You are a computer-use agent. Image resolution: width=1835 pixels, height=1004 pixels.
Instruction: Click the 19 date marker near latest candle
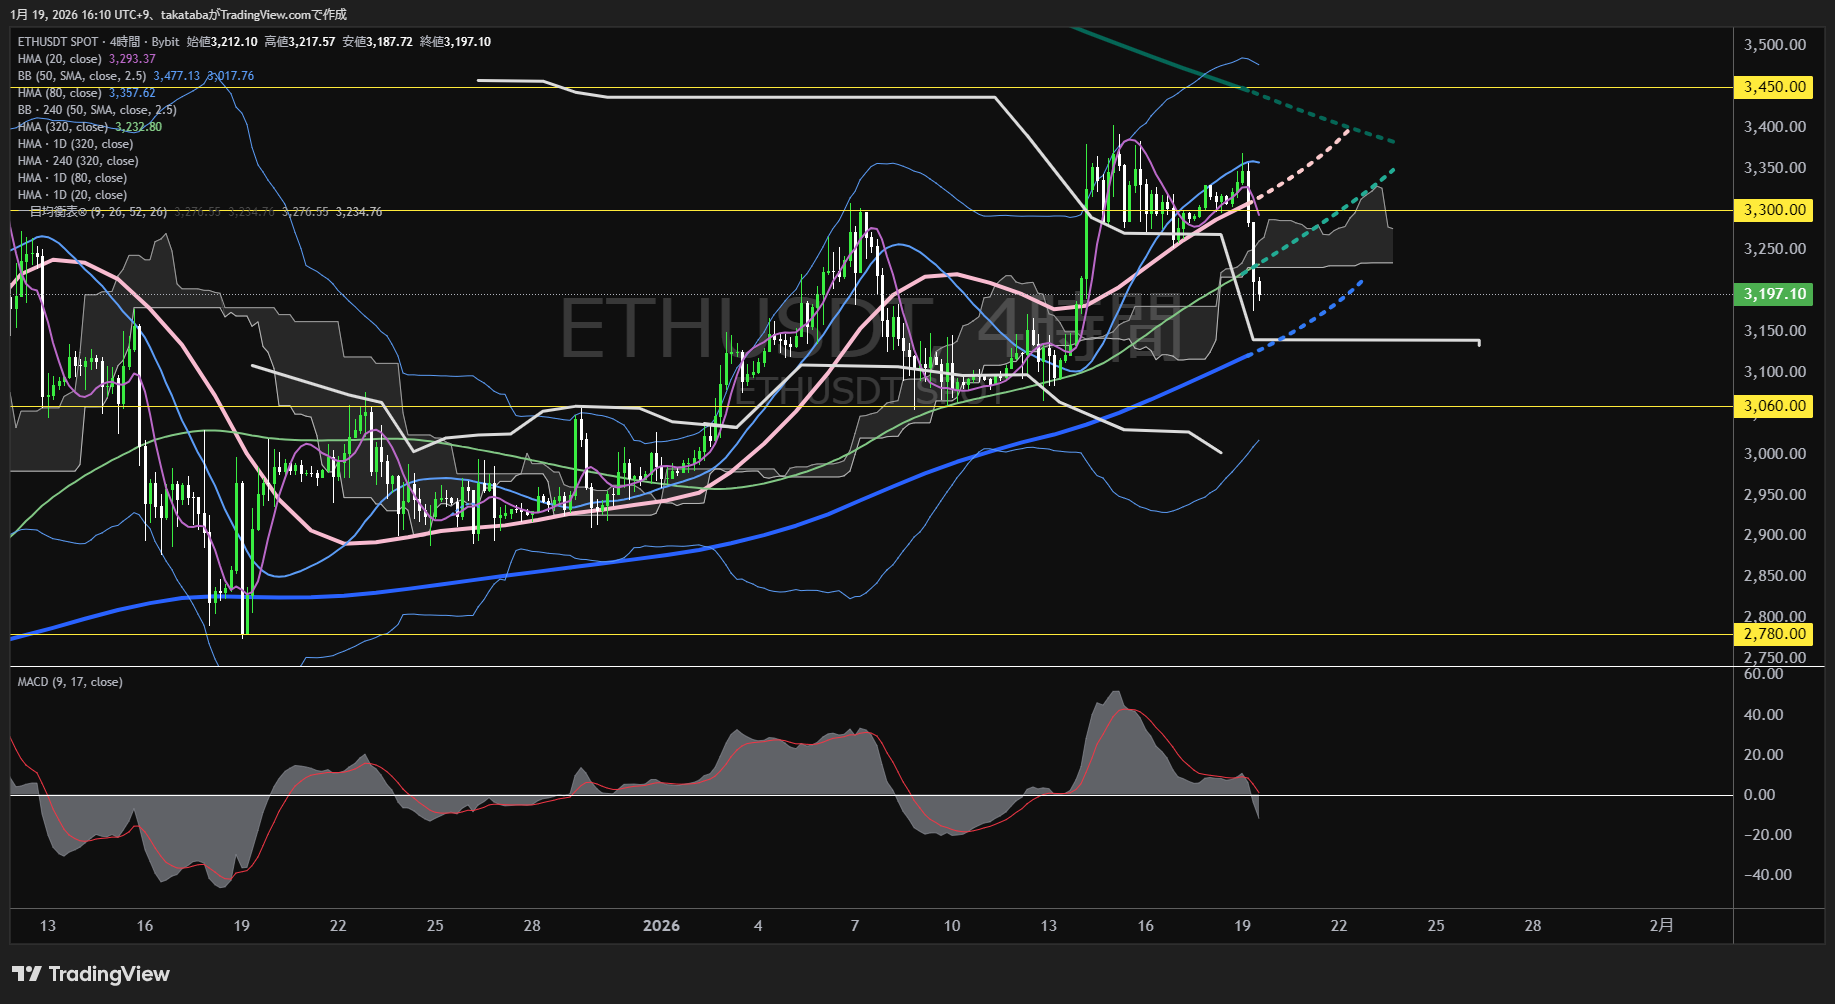coord(1242,926)
